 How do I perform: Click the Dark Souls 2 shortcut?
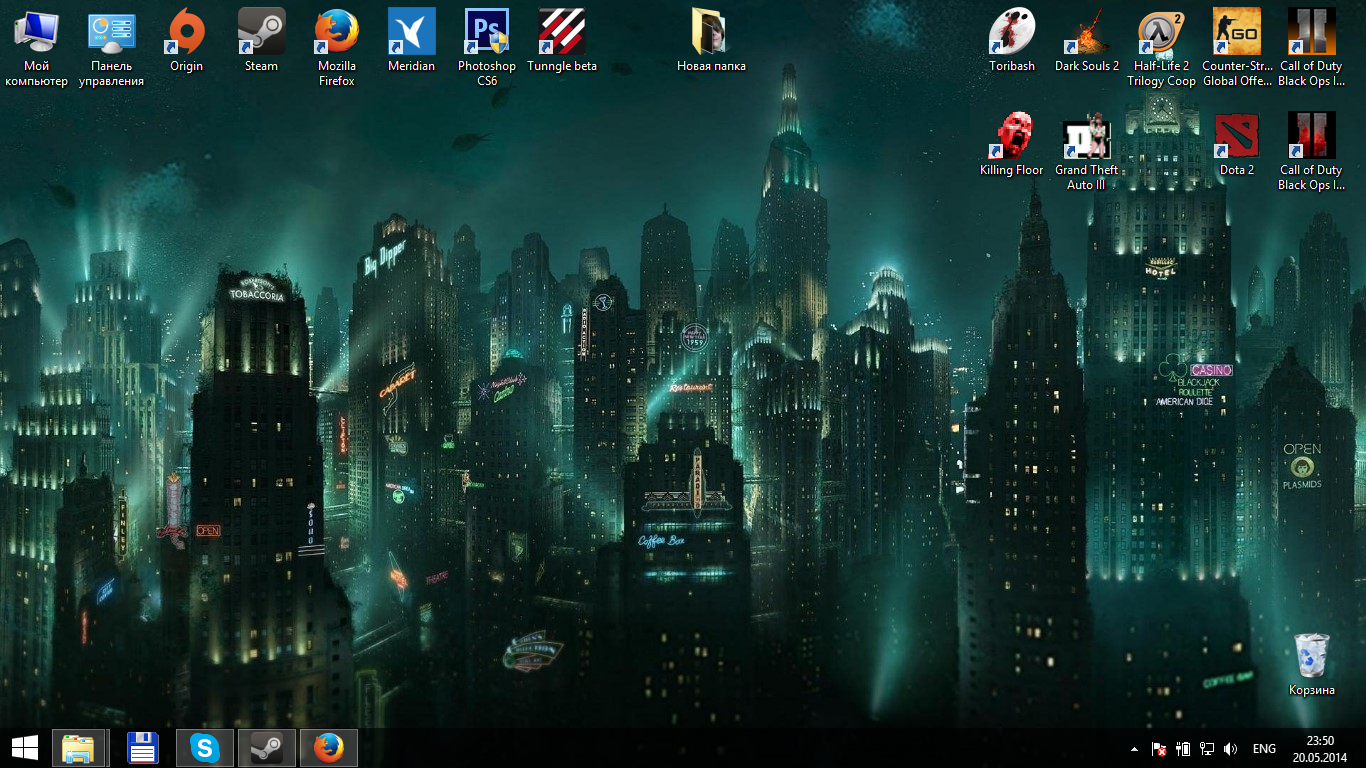(x=1087, y=40)
